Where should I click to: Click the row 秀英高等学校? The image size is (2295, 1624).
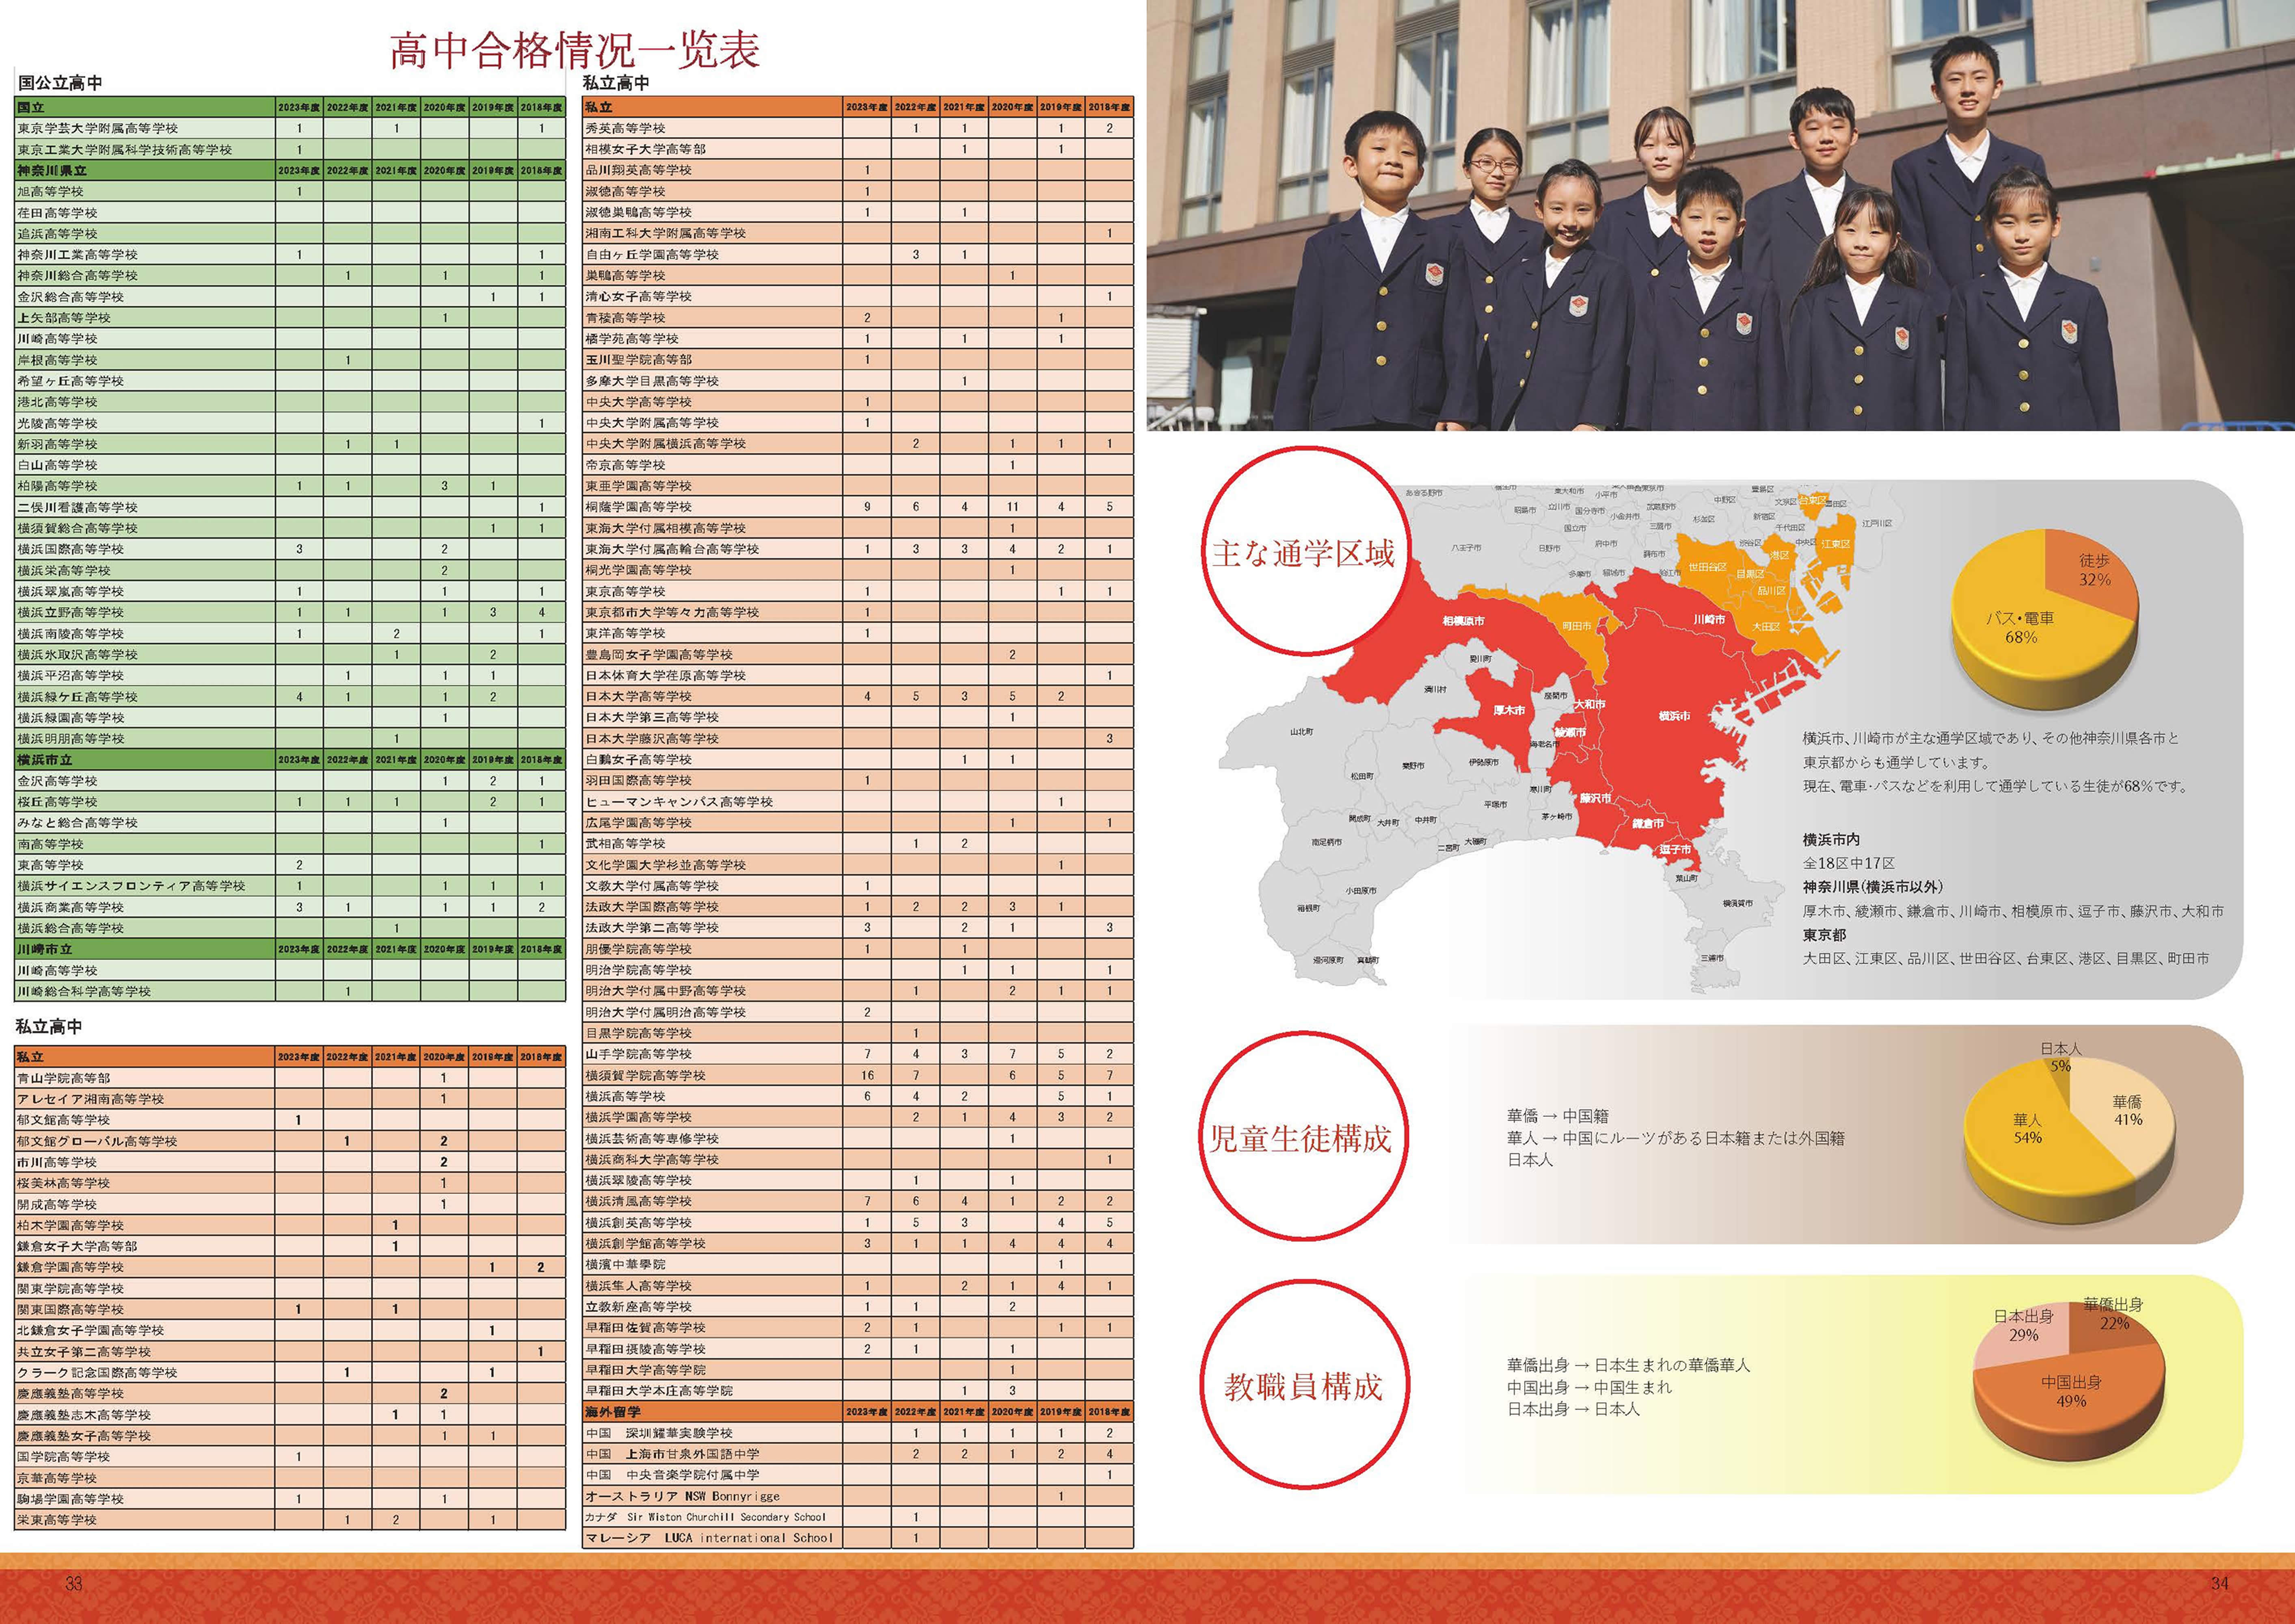tap(858, 128)
